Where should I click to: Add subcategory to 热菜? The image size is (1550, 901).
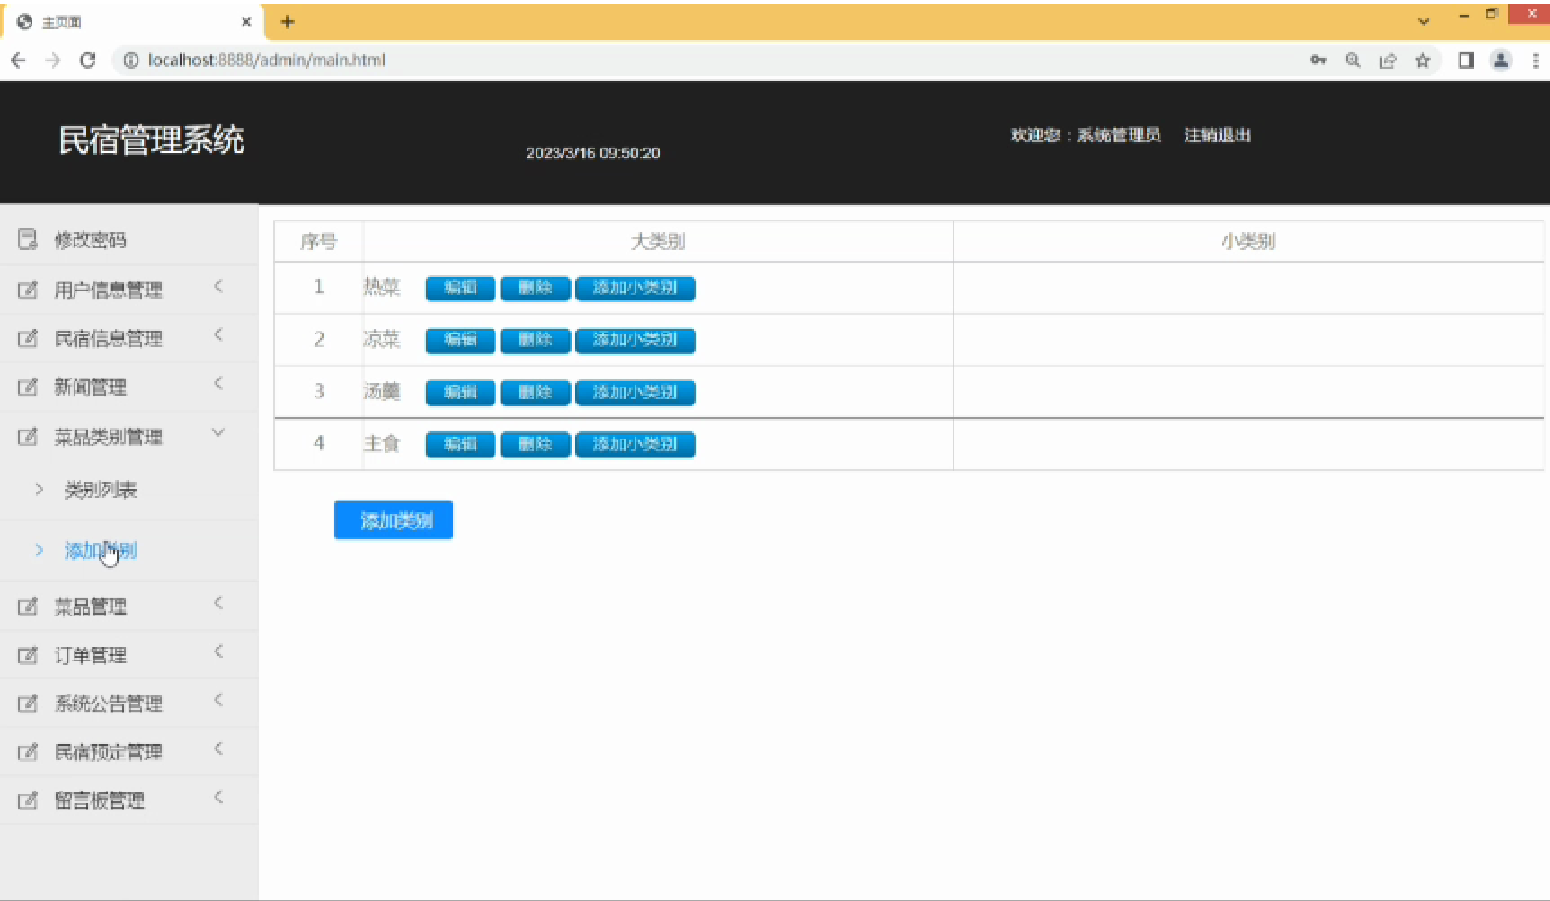pyautogui.click(x=635, y=288)
